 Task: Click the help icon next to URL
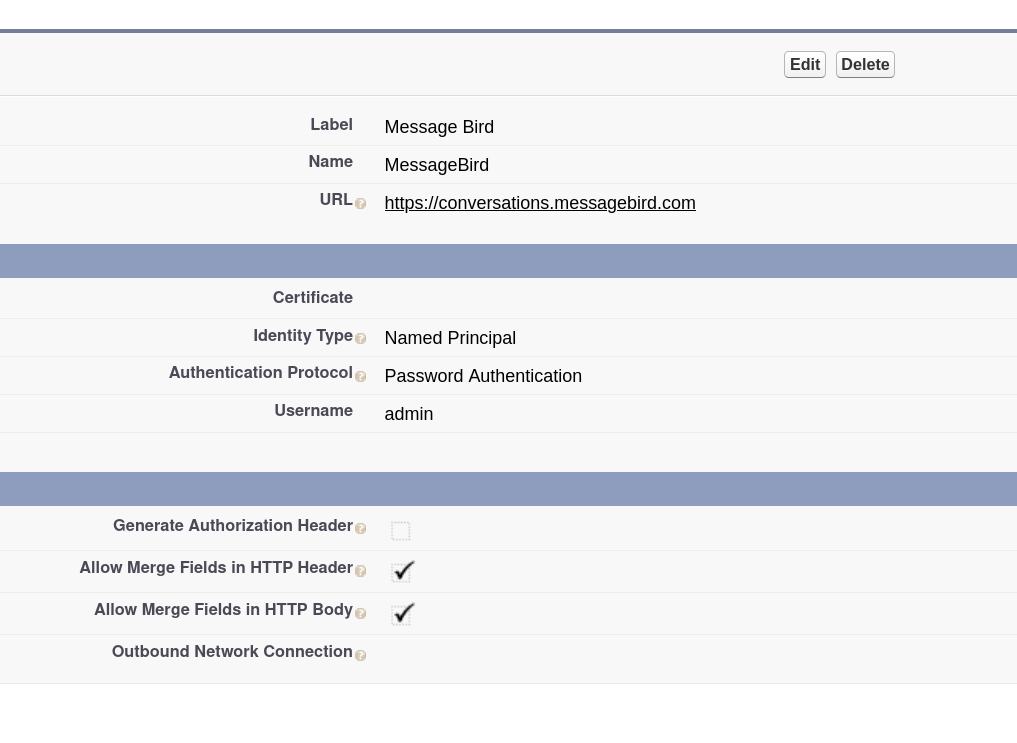click(x=361, y=204)
